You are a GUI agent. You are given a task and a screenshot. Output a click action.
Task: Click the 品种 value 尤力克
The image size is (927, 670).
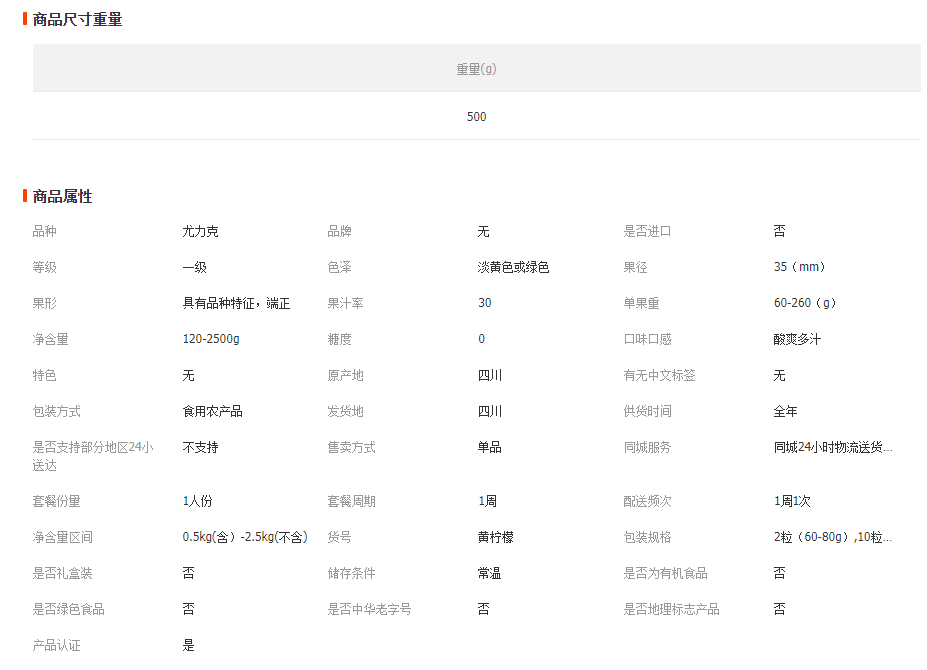click(200, 231)
